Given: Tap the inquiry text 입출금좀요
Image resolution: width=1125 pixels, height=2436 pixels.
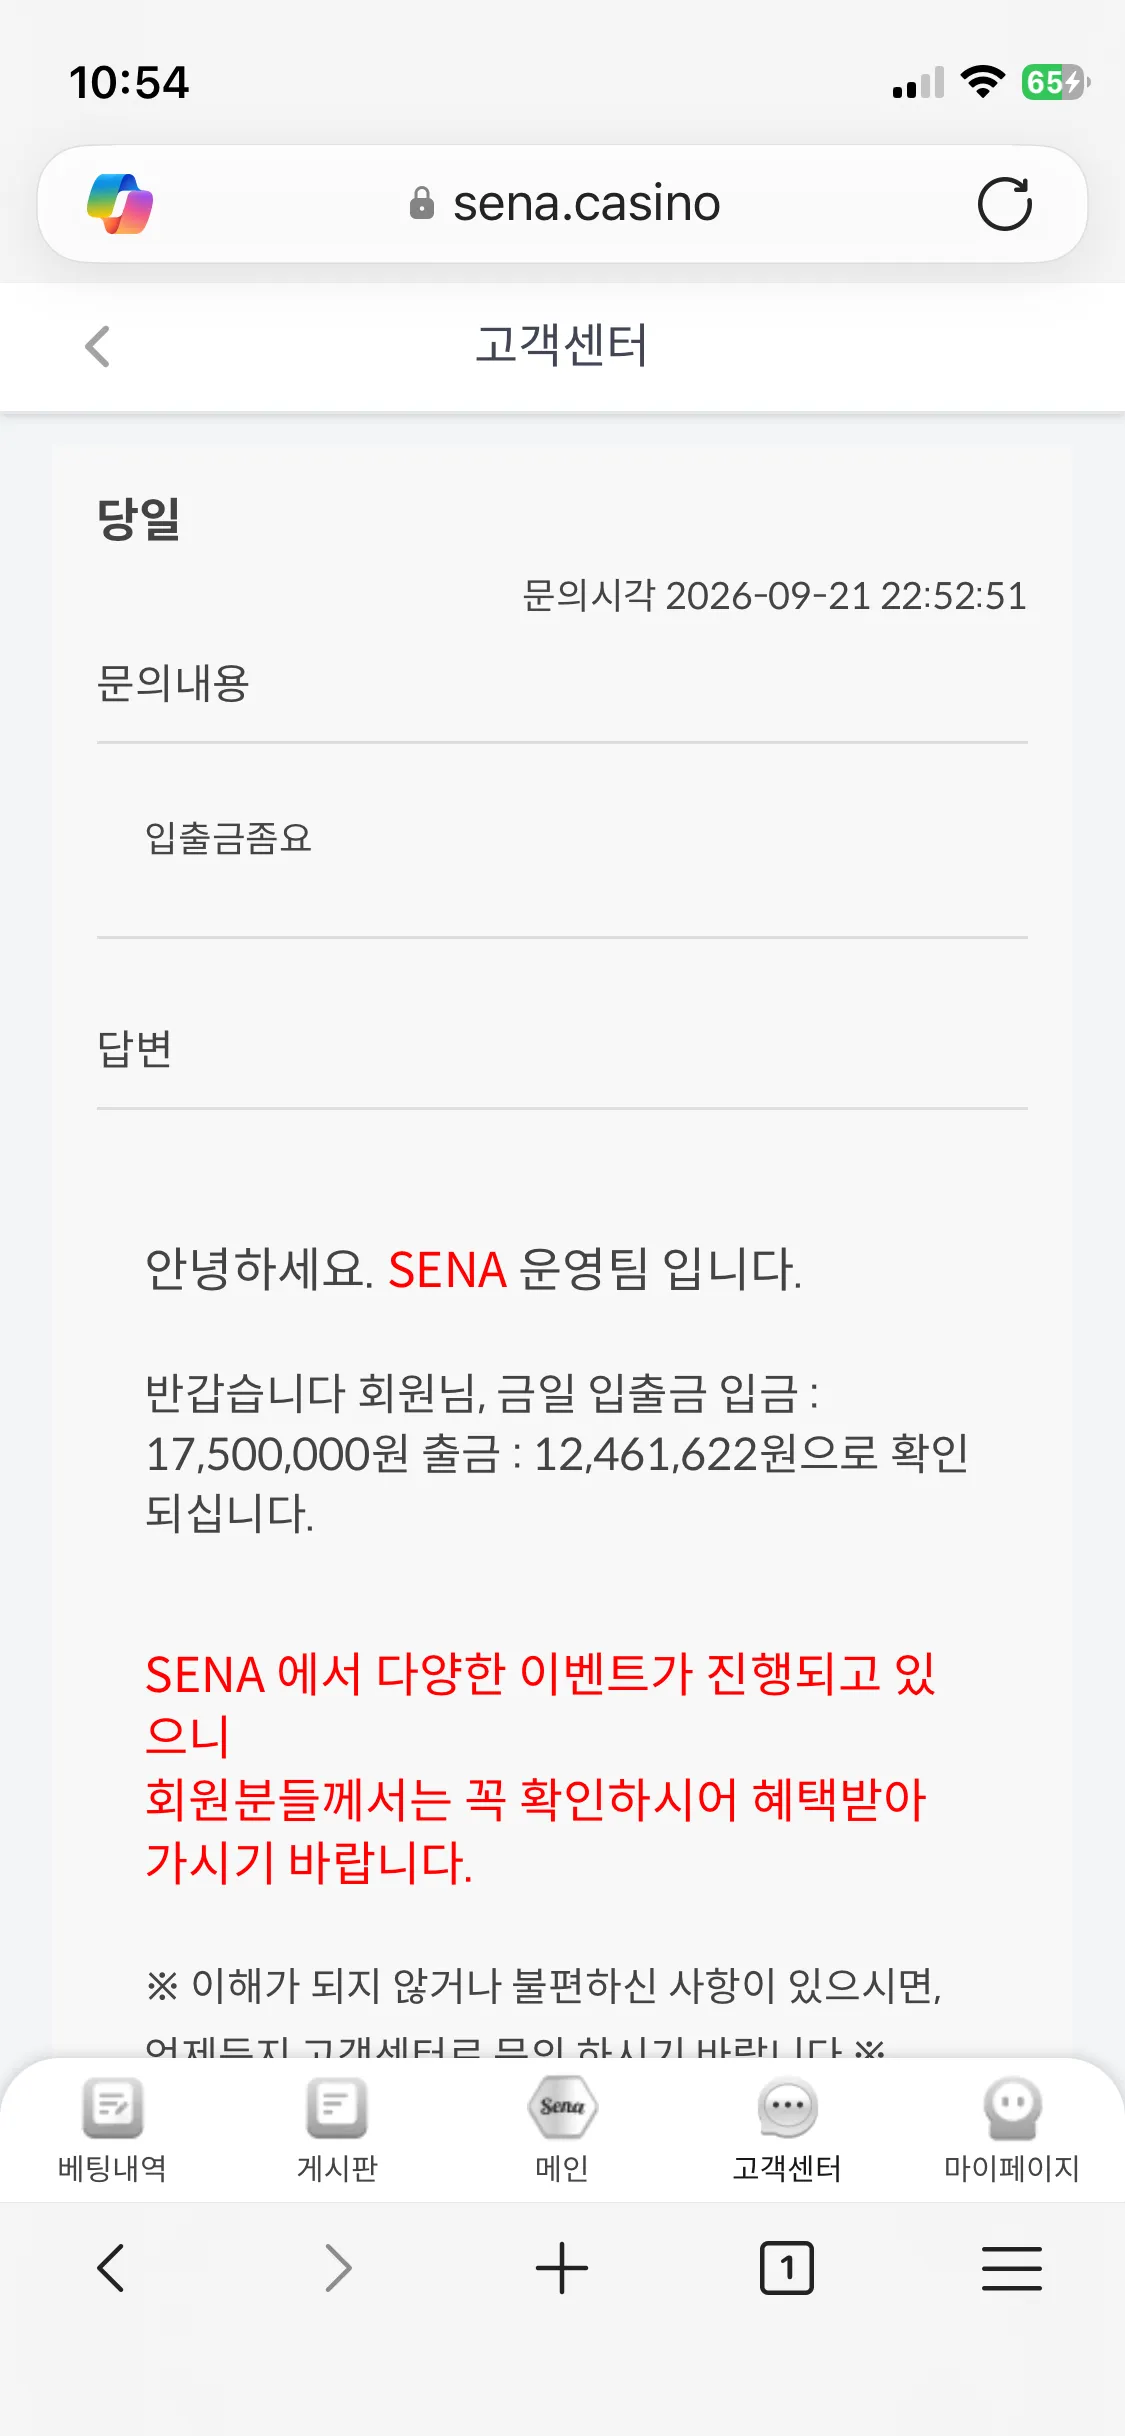Looking at the screenshot, I should pyautogui.click(x=229, y=838).
